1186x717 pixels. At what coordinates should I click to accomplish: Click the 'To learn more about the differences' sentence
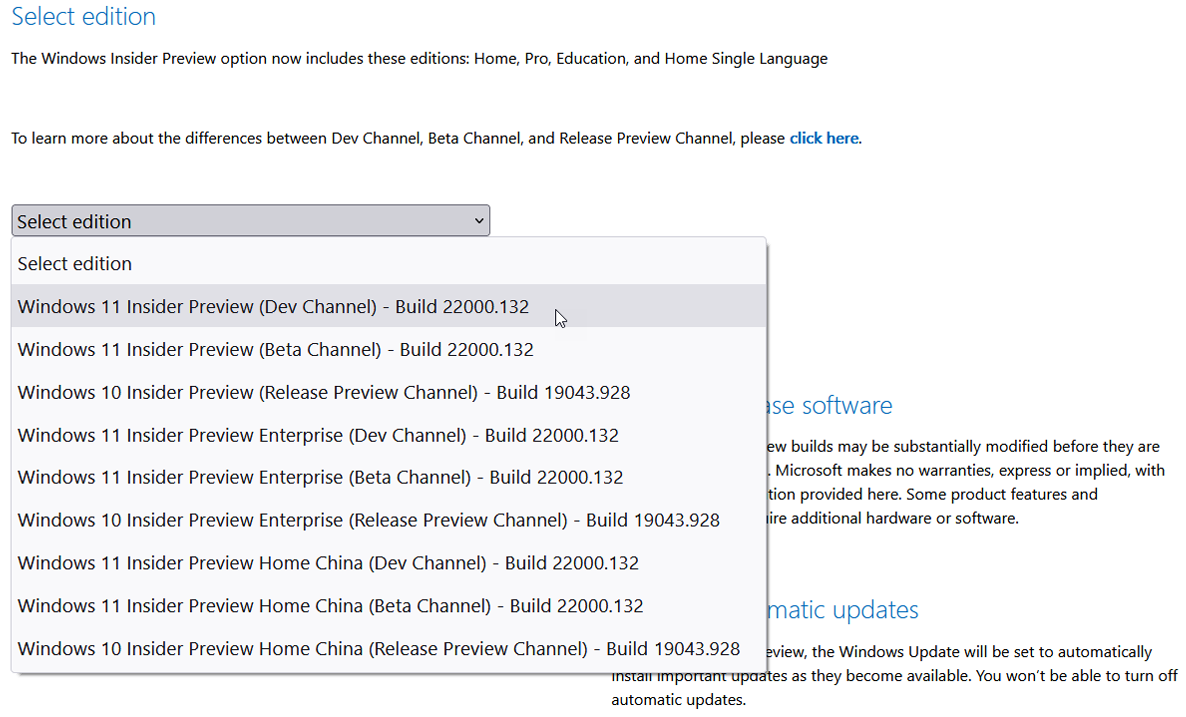(436, 138)
